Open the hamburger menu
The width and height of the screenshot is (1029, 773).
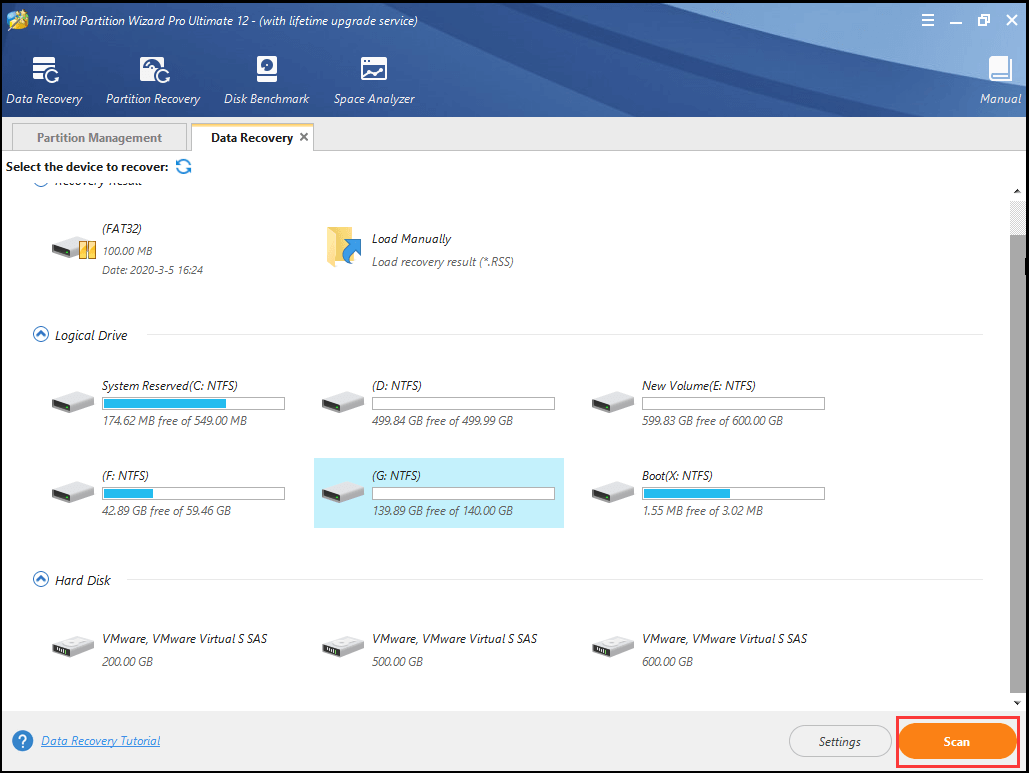click(928, 19)
